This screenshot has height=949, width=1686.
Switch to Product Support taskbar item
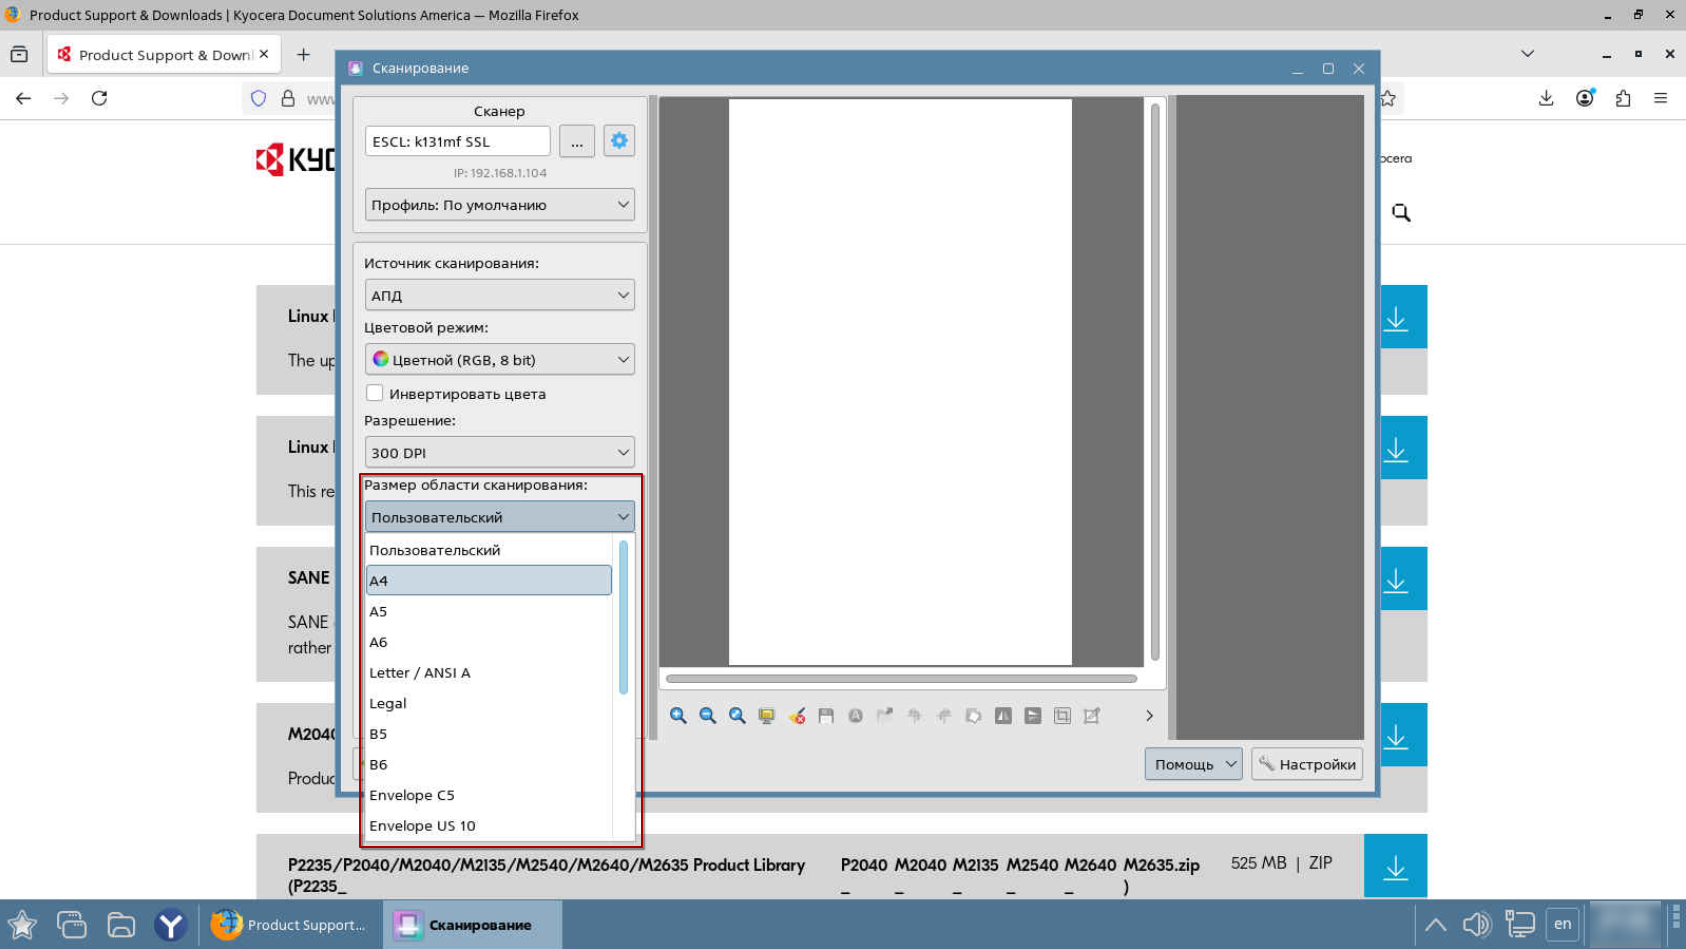click(x=289, y=925)
